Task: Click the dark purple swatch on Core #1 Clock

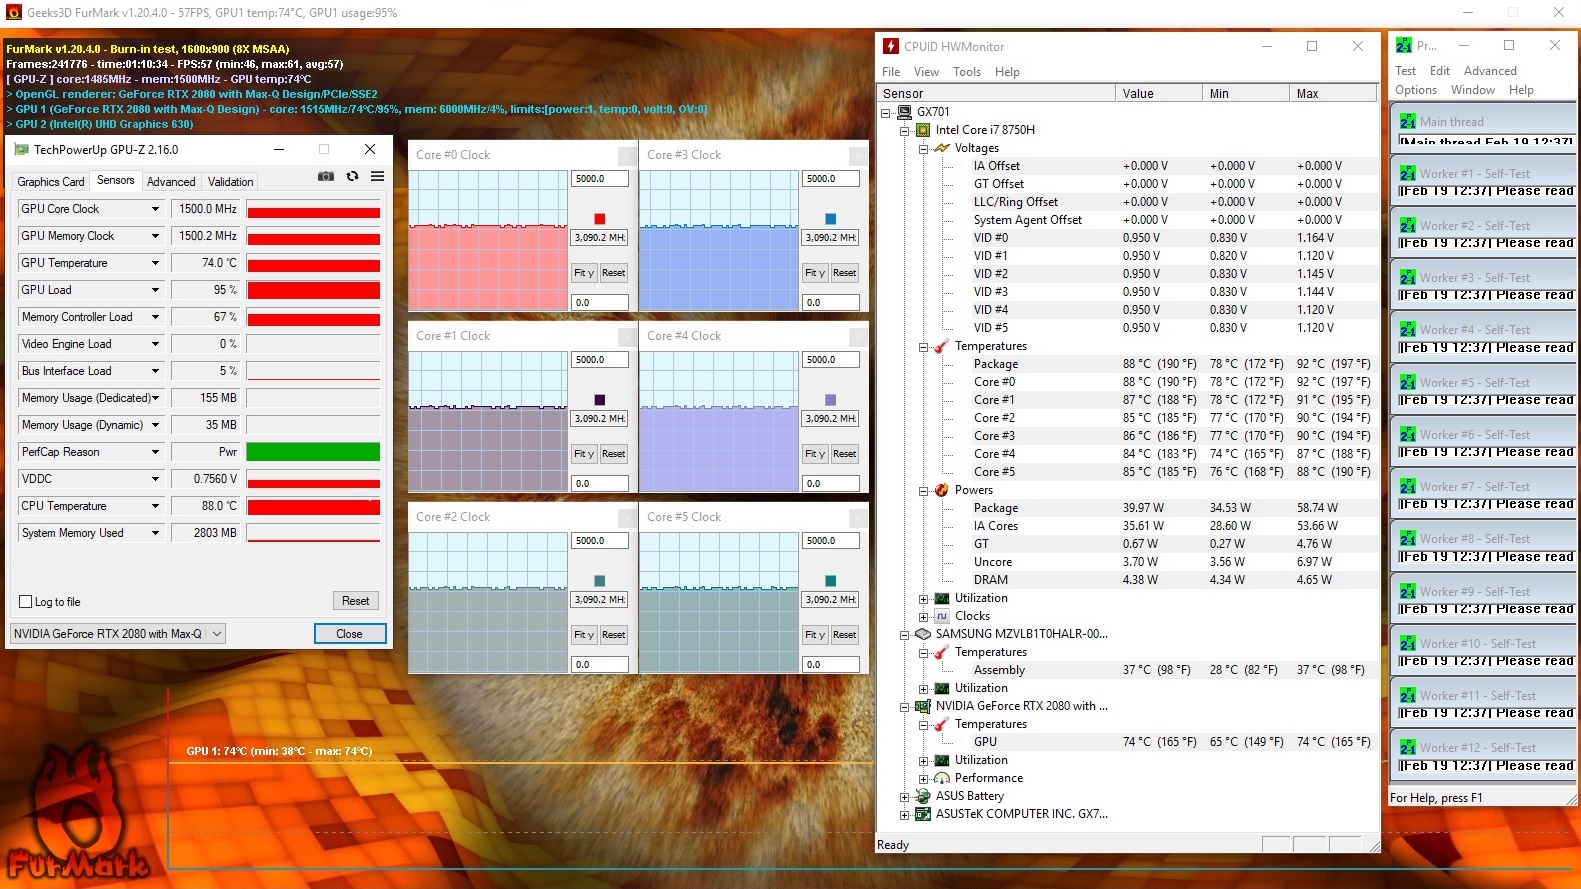Action: tap(600, 400)
